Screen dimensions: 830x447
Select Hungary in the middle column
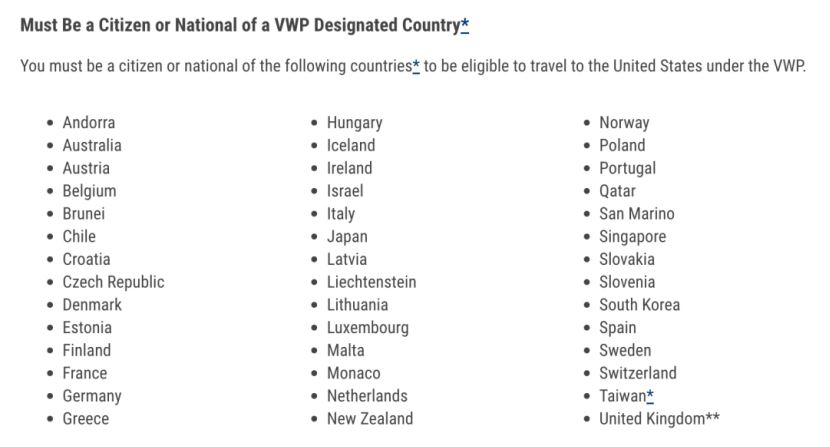click(x=354, y=123)
